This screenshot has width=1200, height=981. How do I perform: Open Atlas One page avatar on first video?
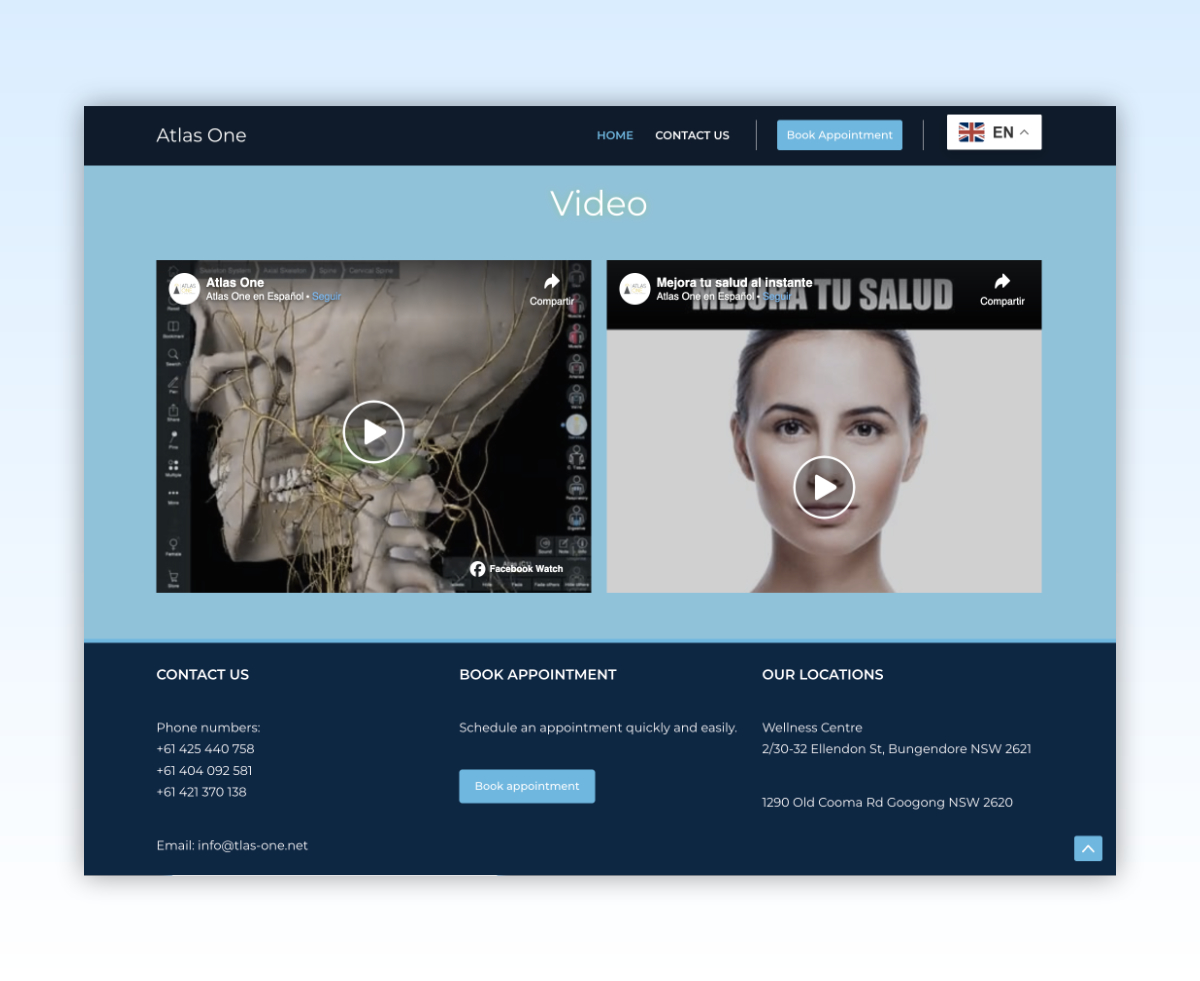(184, 289)
